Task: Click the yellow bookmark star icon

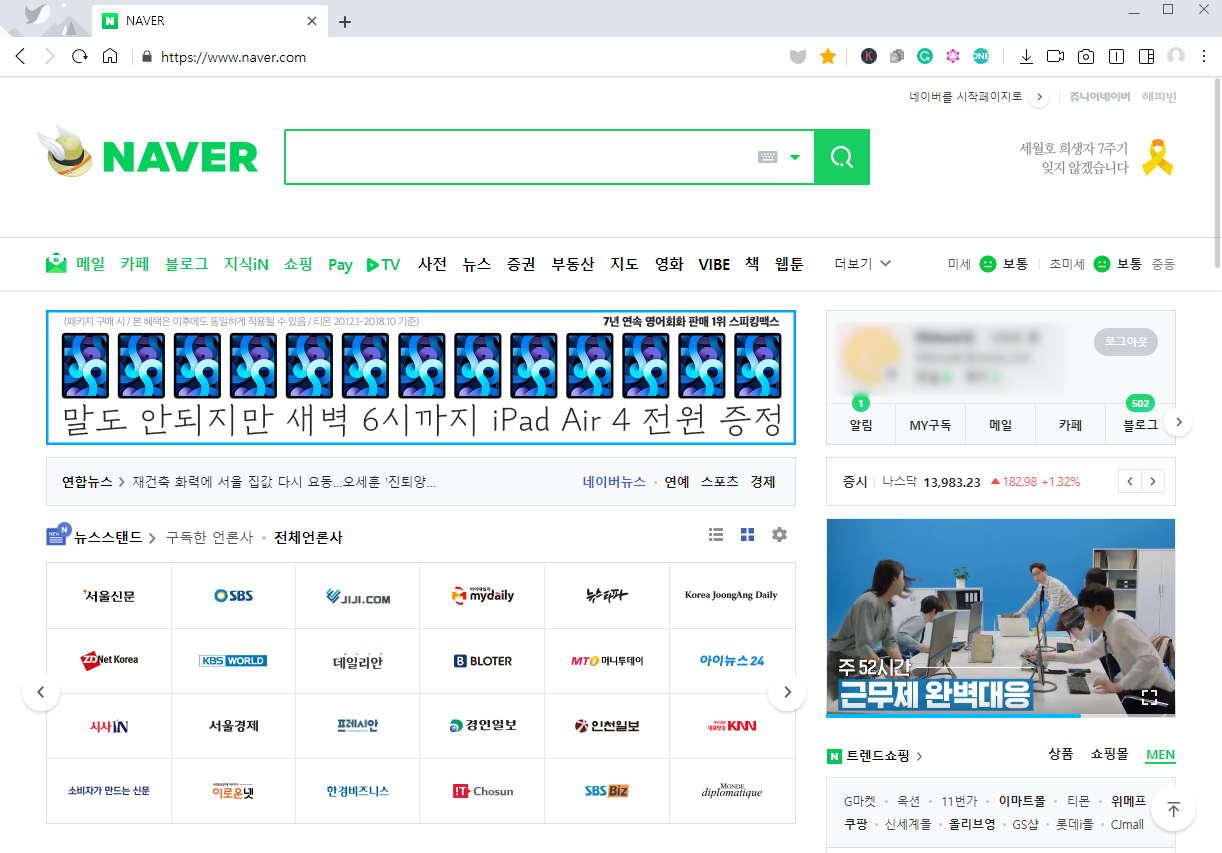Action: point(828,57)
